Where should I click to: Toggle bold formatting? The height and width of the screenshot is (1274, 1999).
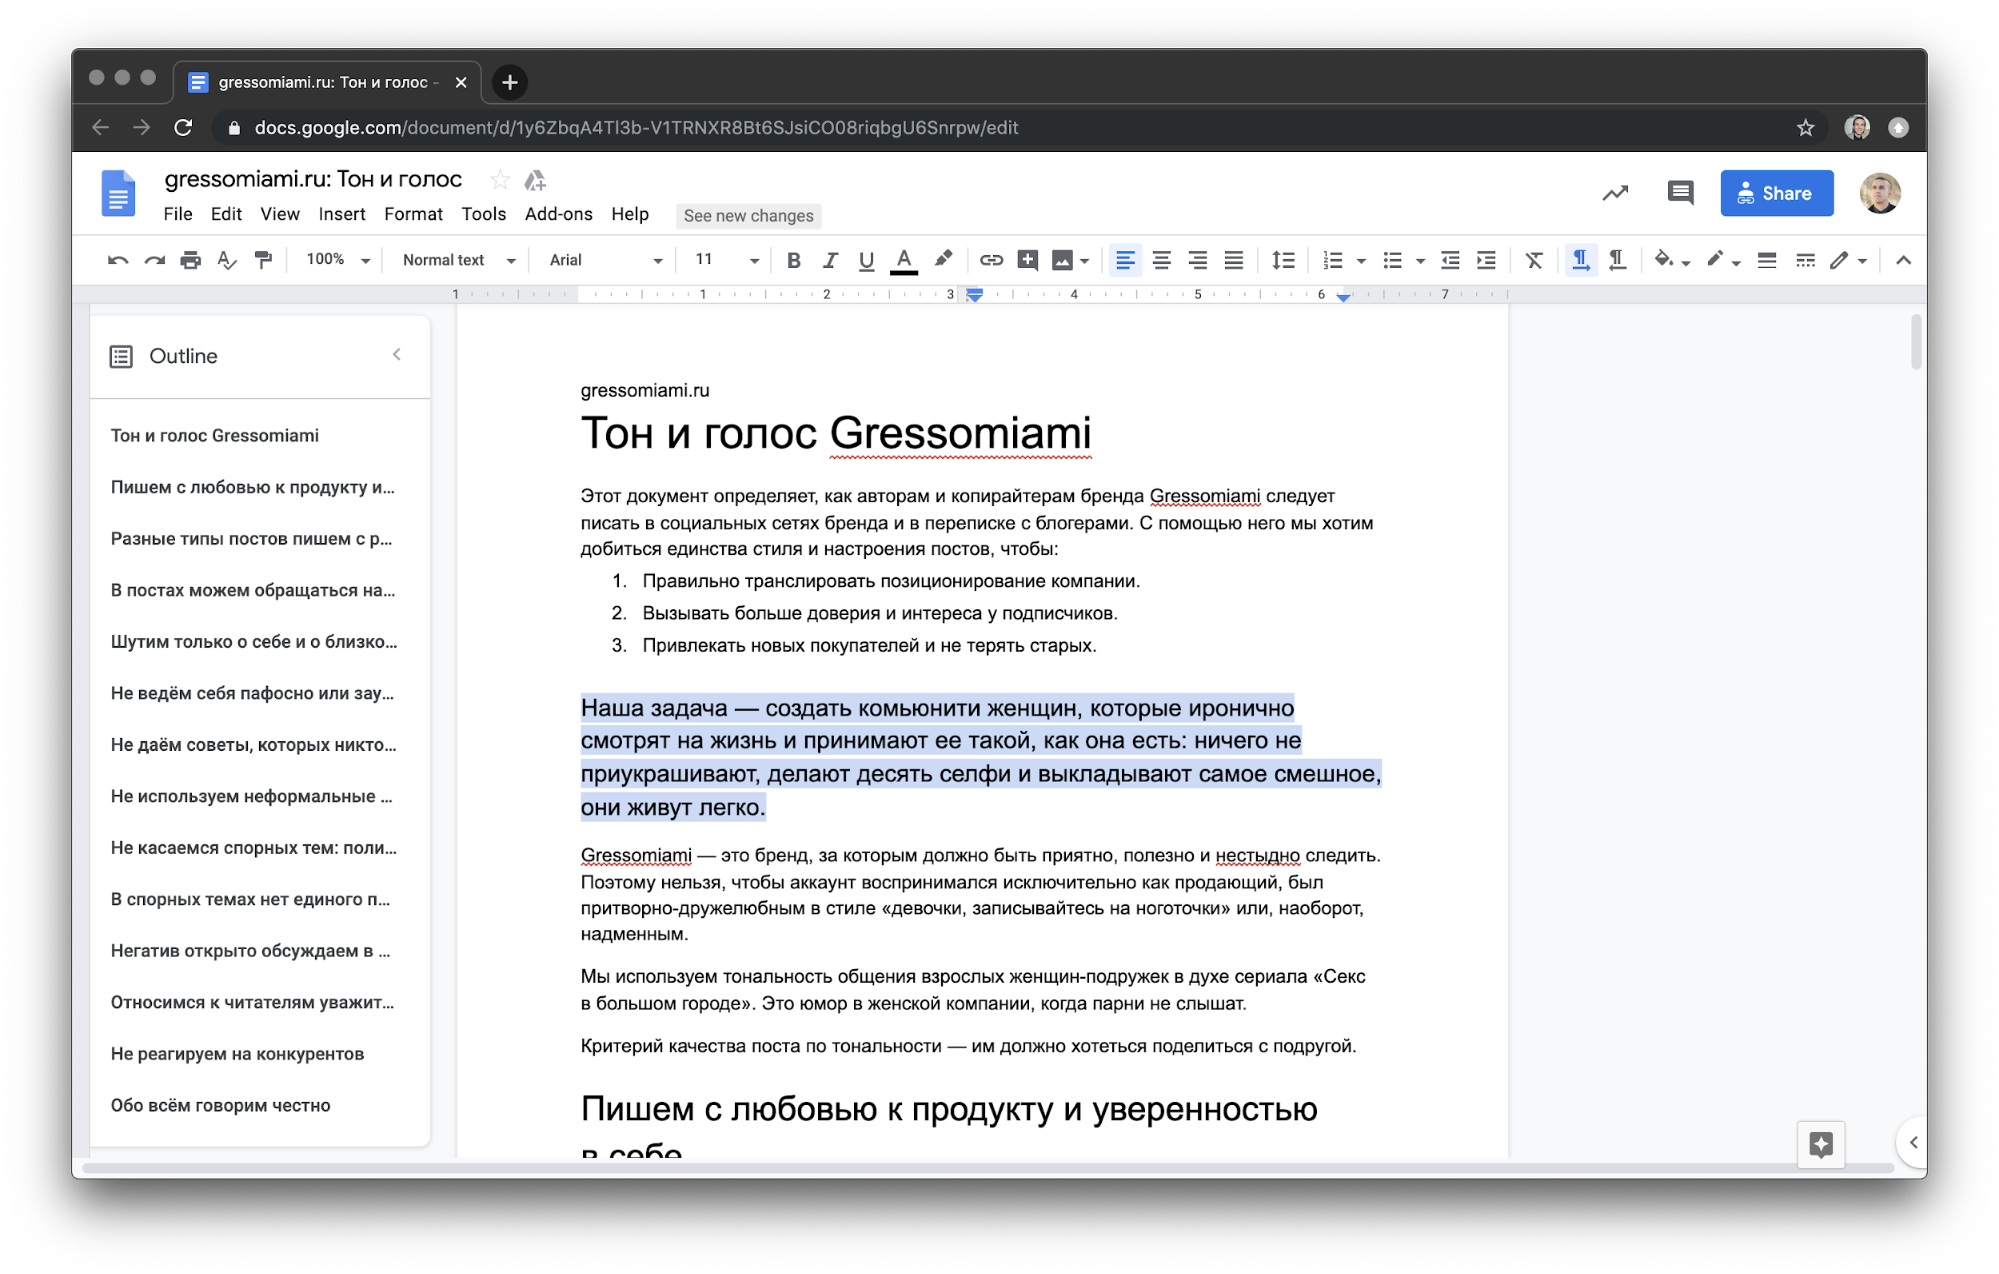point(794,260)
